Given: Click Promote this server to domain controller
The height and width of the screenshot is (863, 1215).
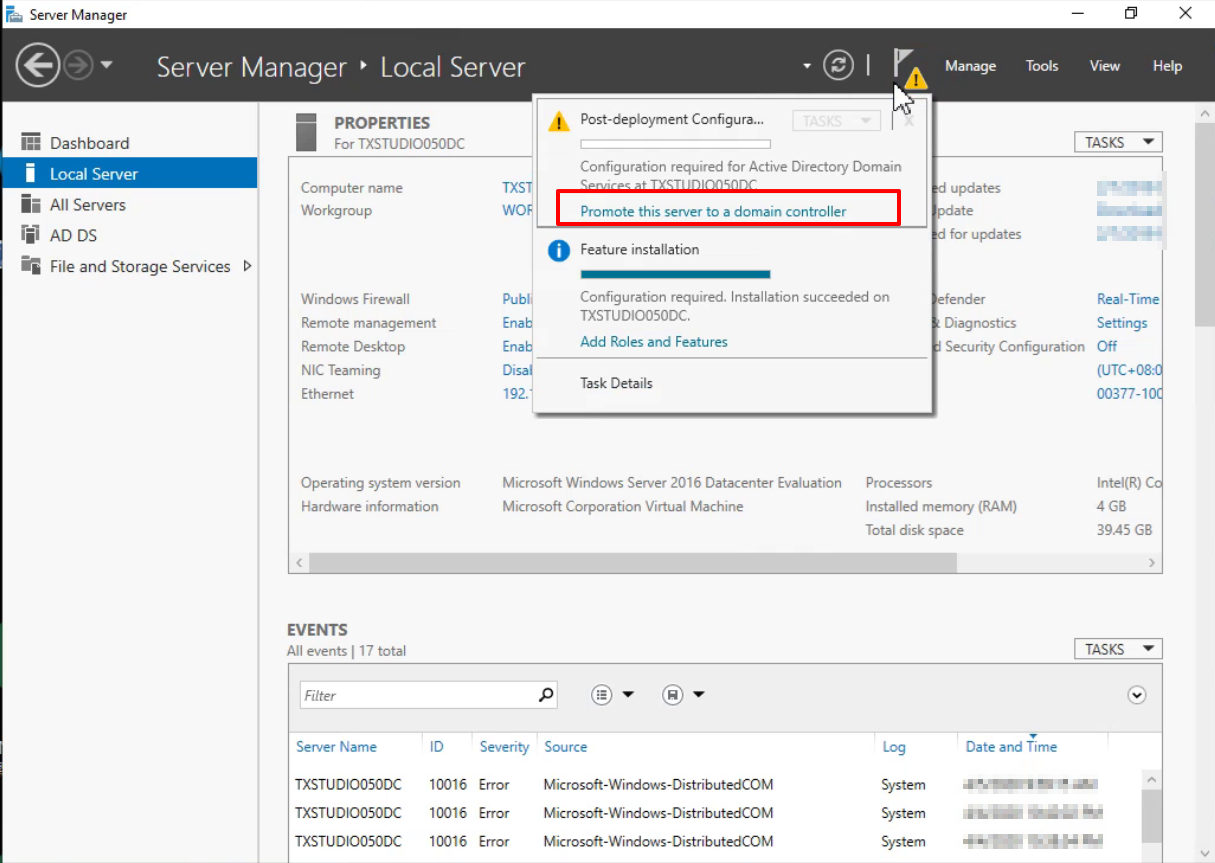Looking at the screenshot, I should (x=713, y=212).
